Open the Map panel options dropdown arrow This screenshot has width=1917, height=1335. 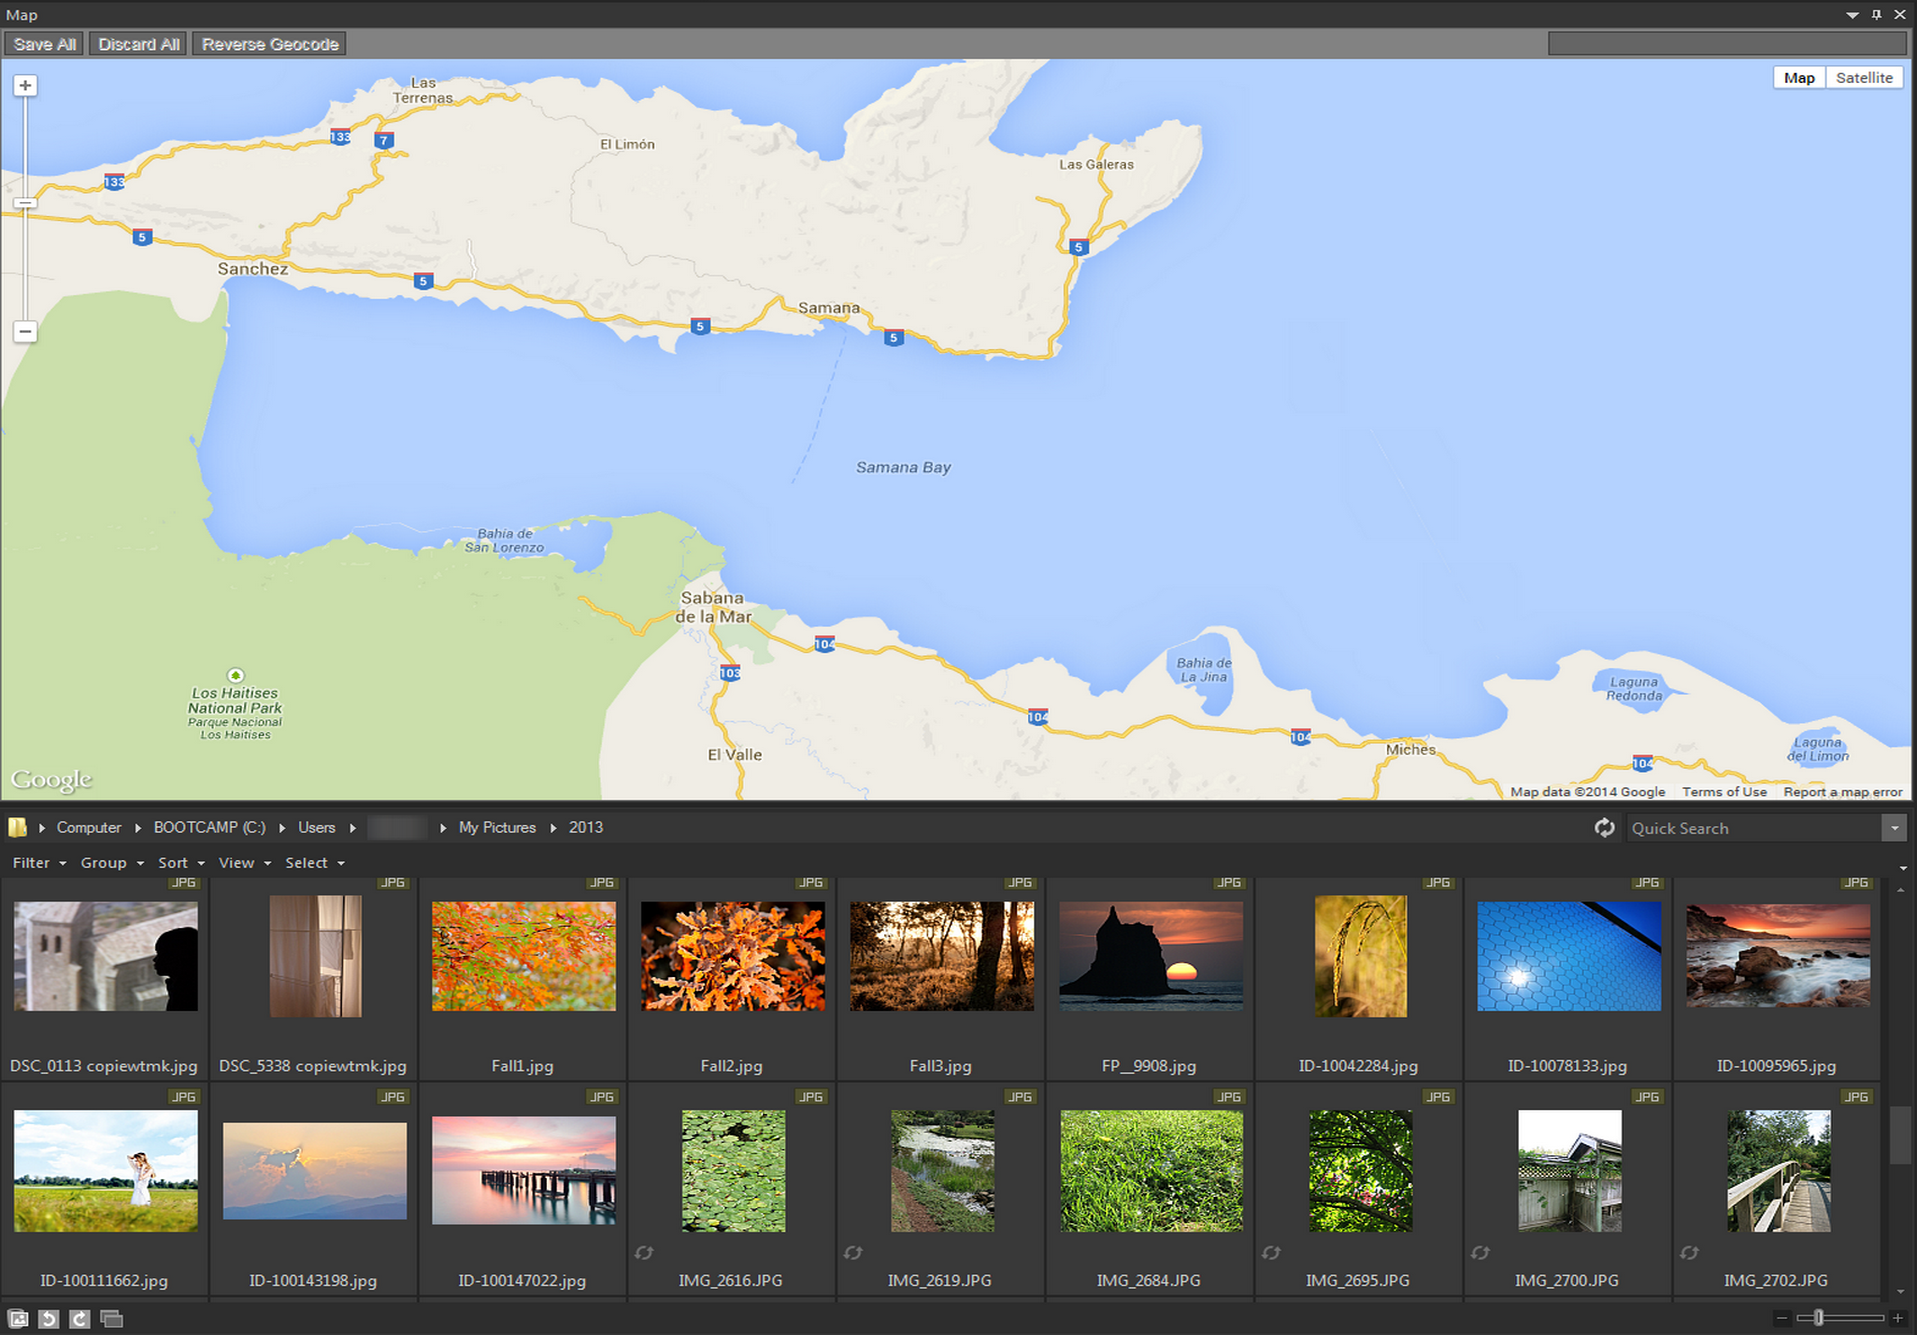(x=1852, y=15)
